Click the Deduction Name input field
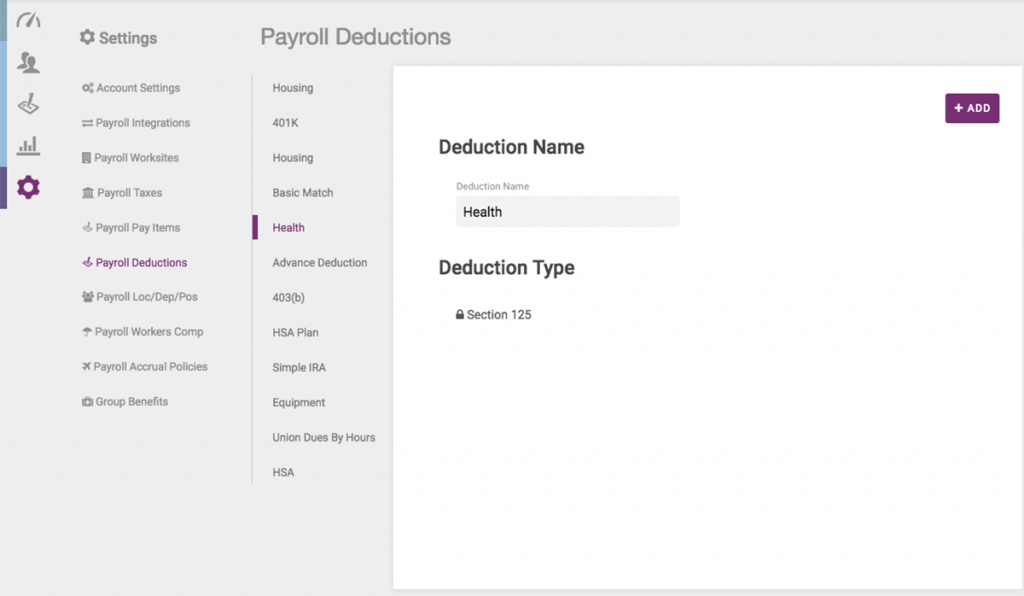Screen dimensions: 1024x596 (x=568, y=212)
